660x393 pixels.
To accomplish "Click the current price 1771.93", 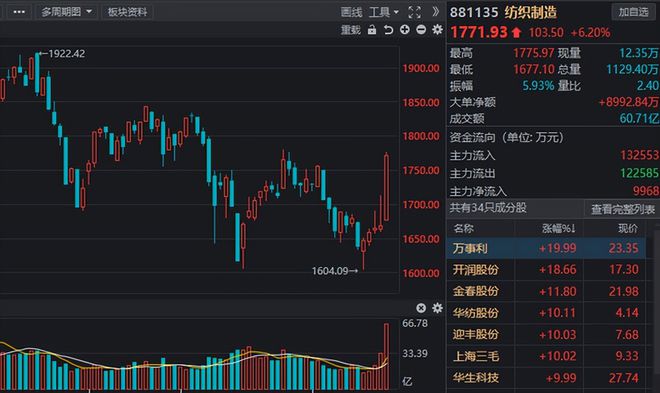I will [x=479, y=32].
